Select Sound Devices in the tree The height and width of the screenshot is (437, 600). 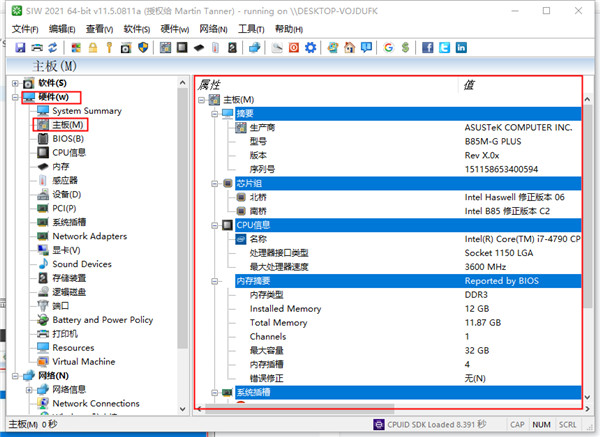point(82,264)
